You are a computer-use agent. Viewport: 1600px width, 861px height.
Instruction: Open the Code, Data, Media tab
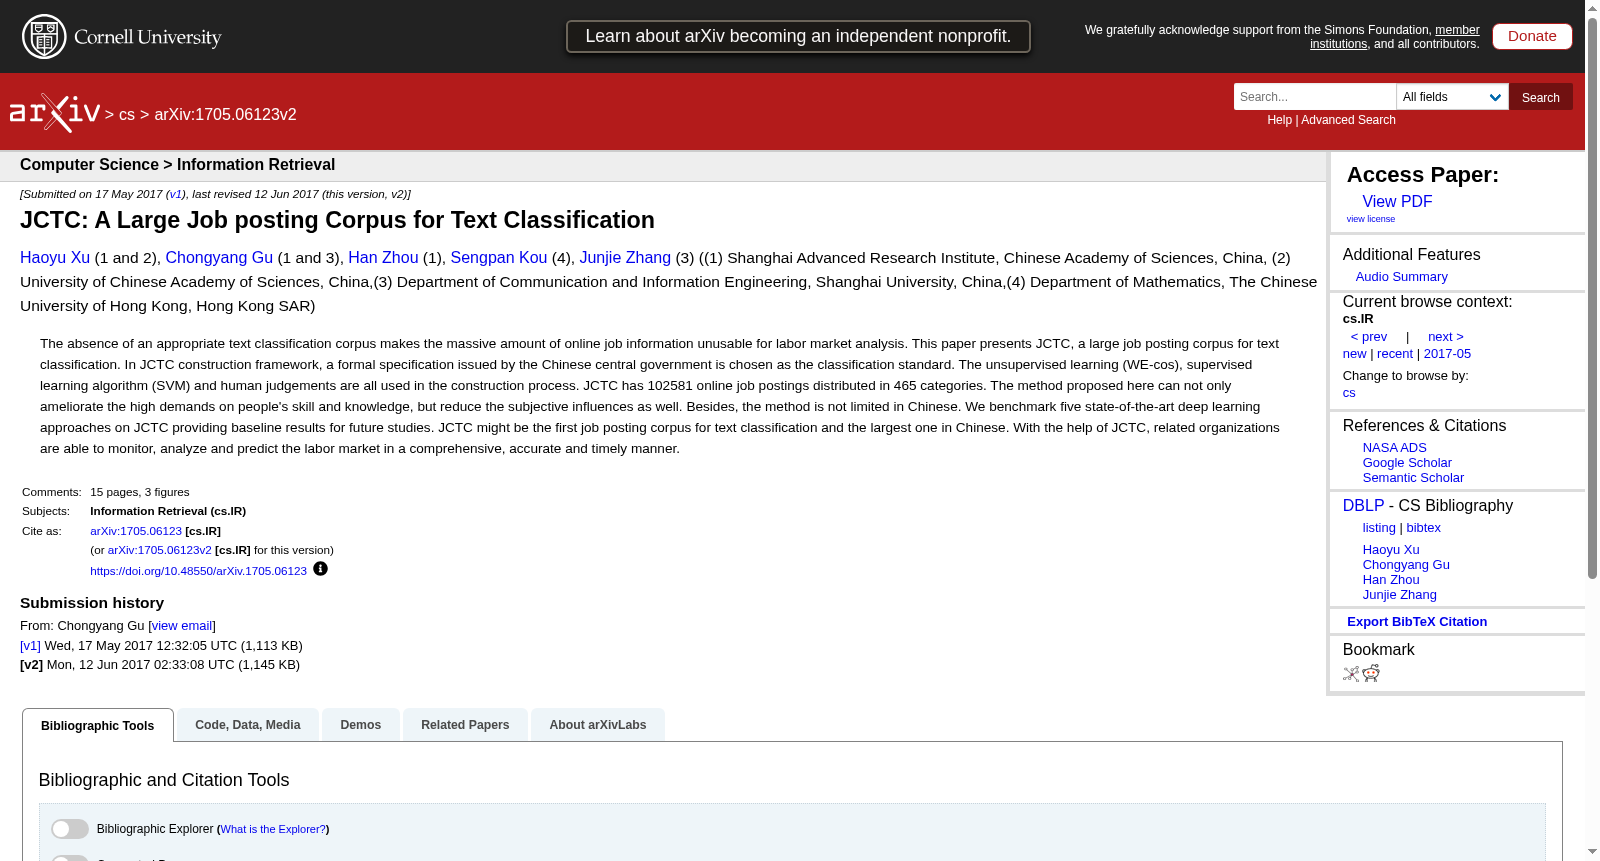point(248,725)
